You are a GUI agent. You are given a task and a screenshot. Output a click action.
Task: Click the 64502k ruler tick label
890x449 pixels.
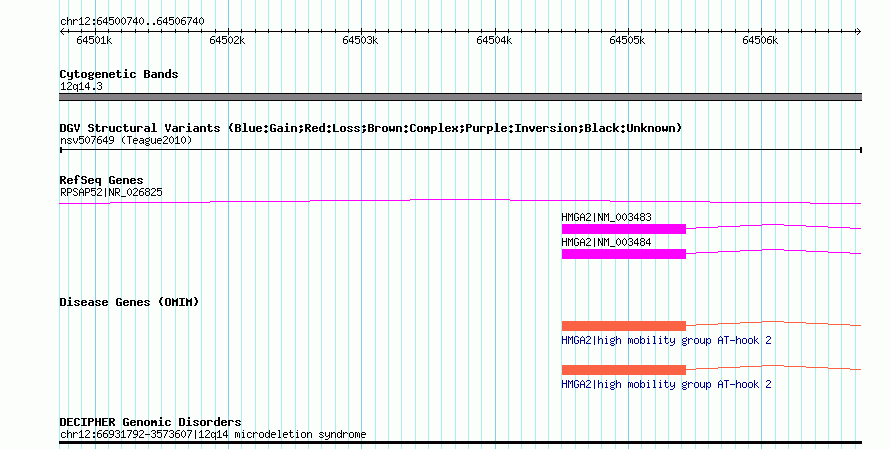227,40
